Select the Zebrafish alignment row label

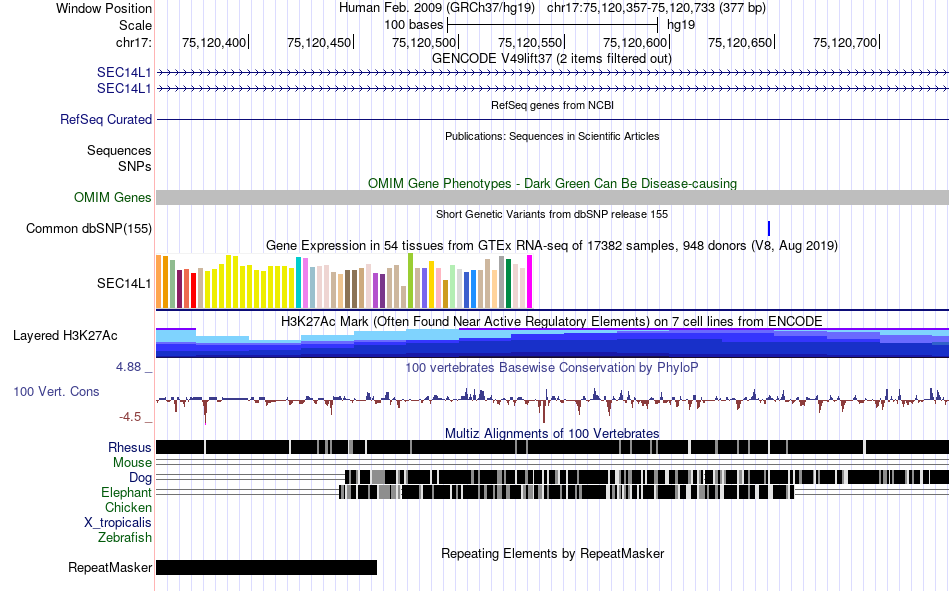point(125,538)
